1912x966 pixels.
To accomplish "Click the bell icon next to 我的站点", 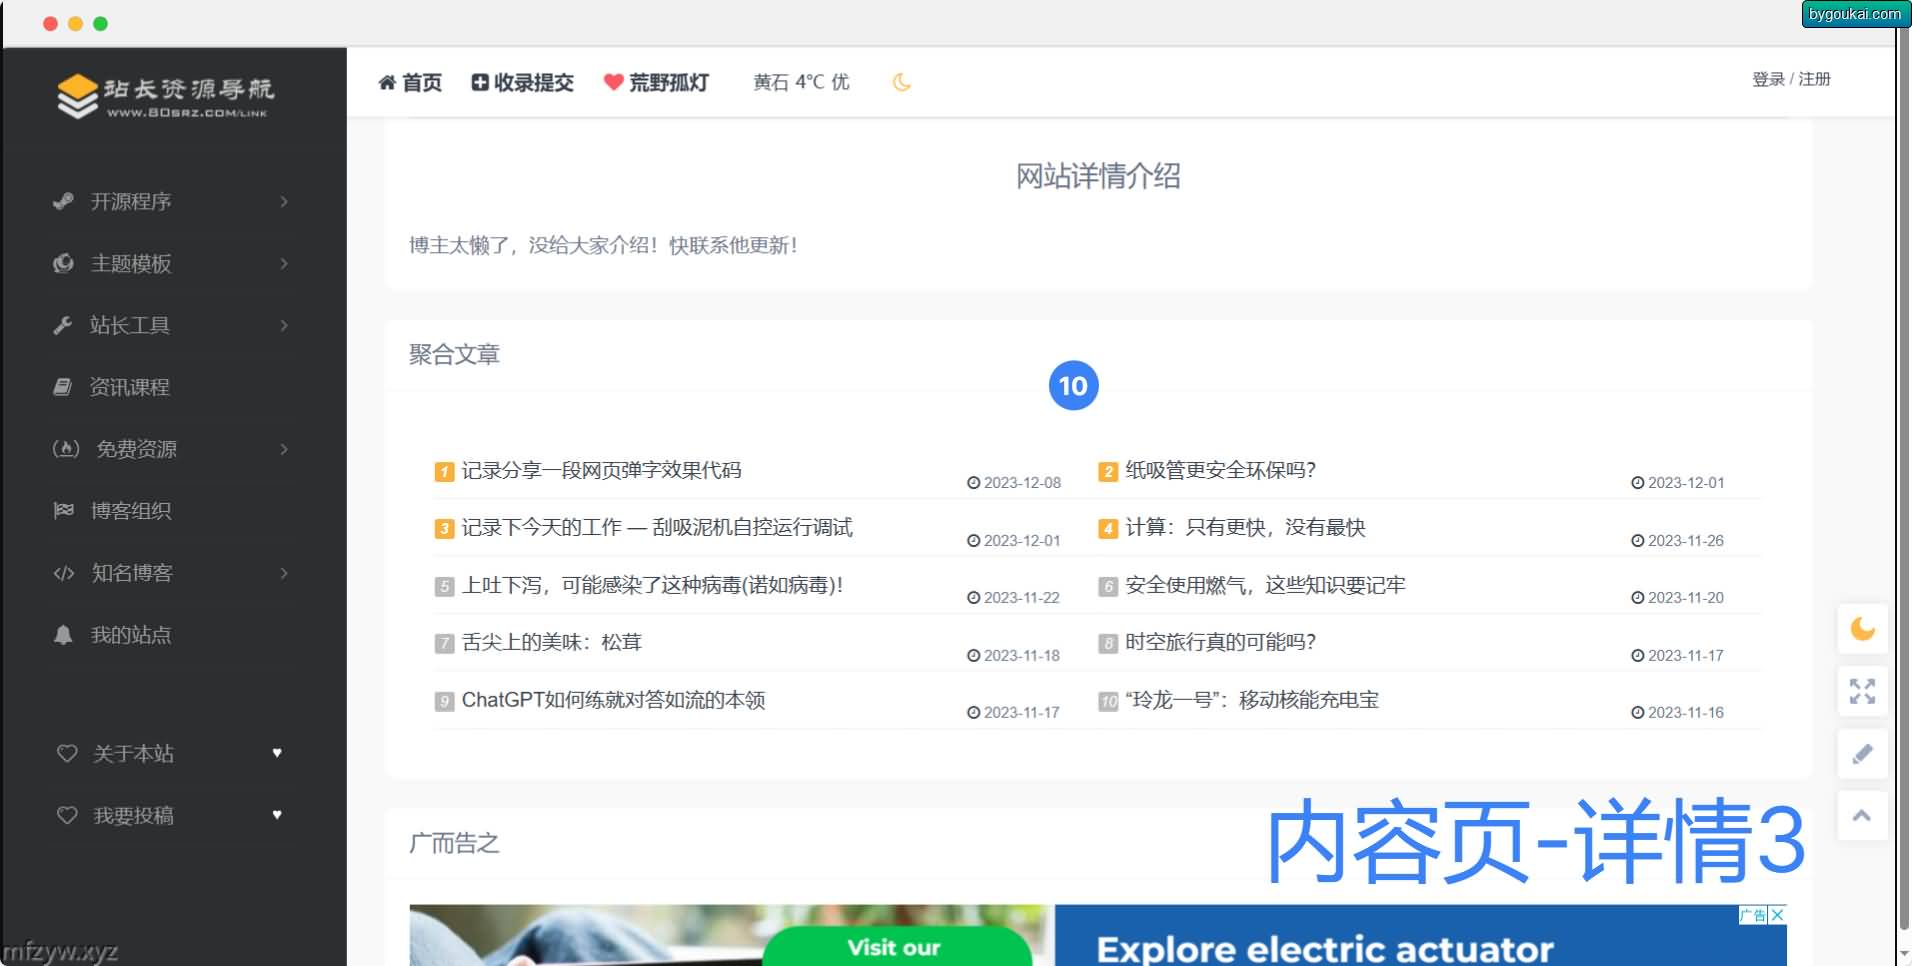I will 63,635.
